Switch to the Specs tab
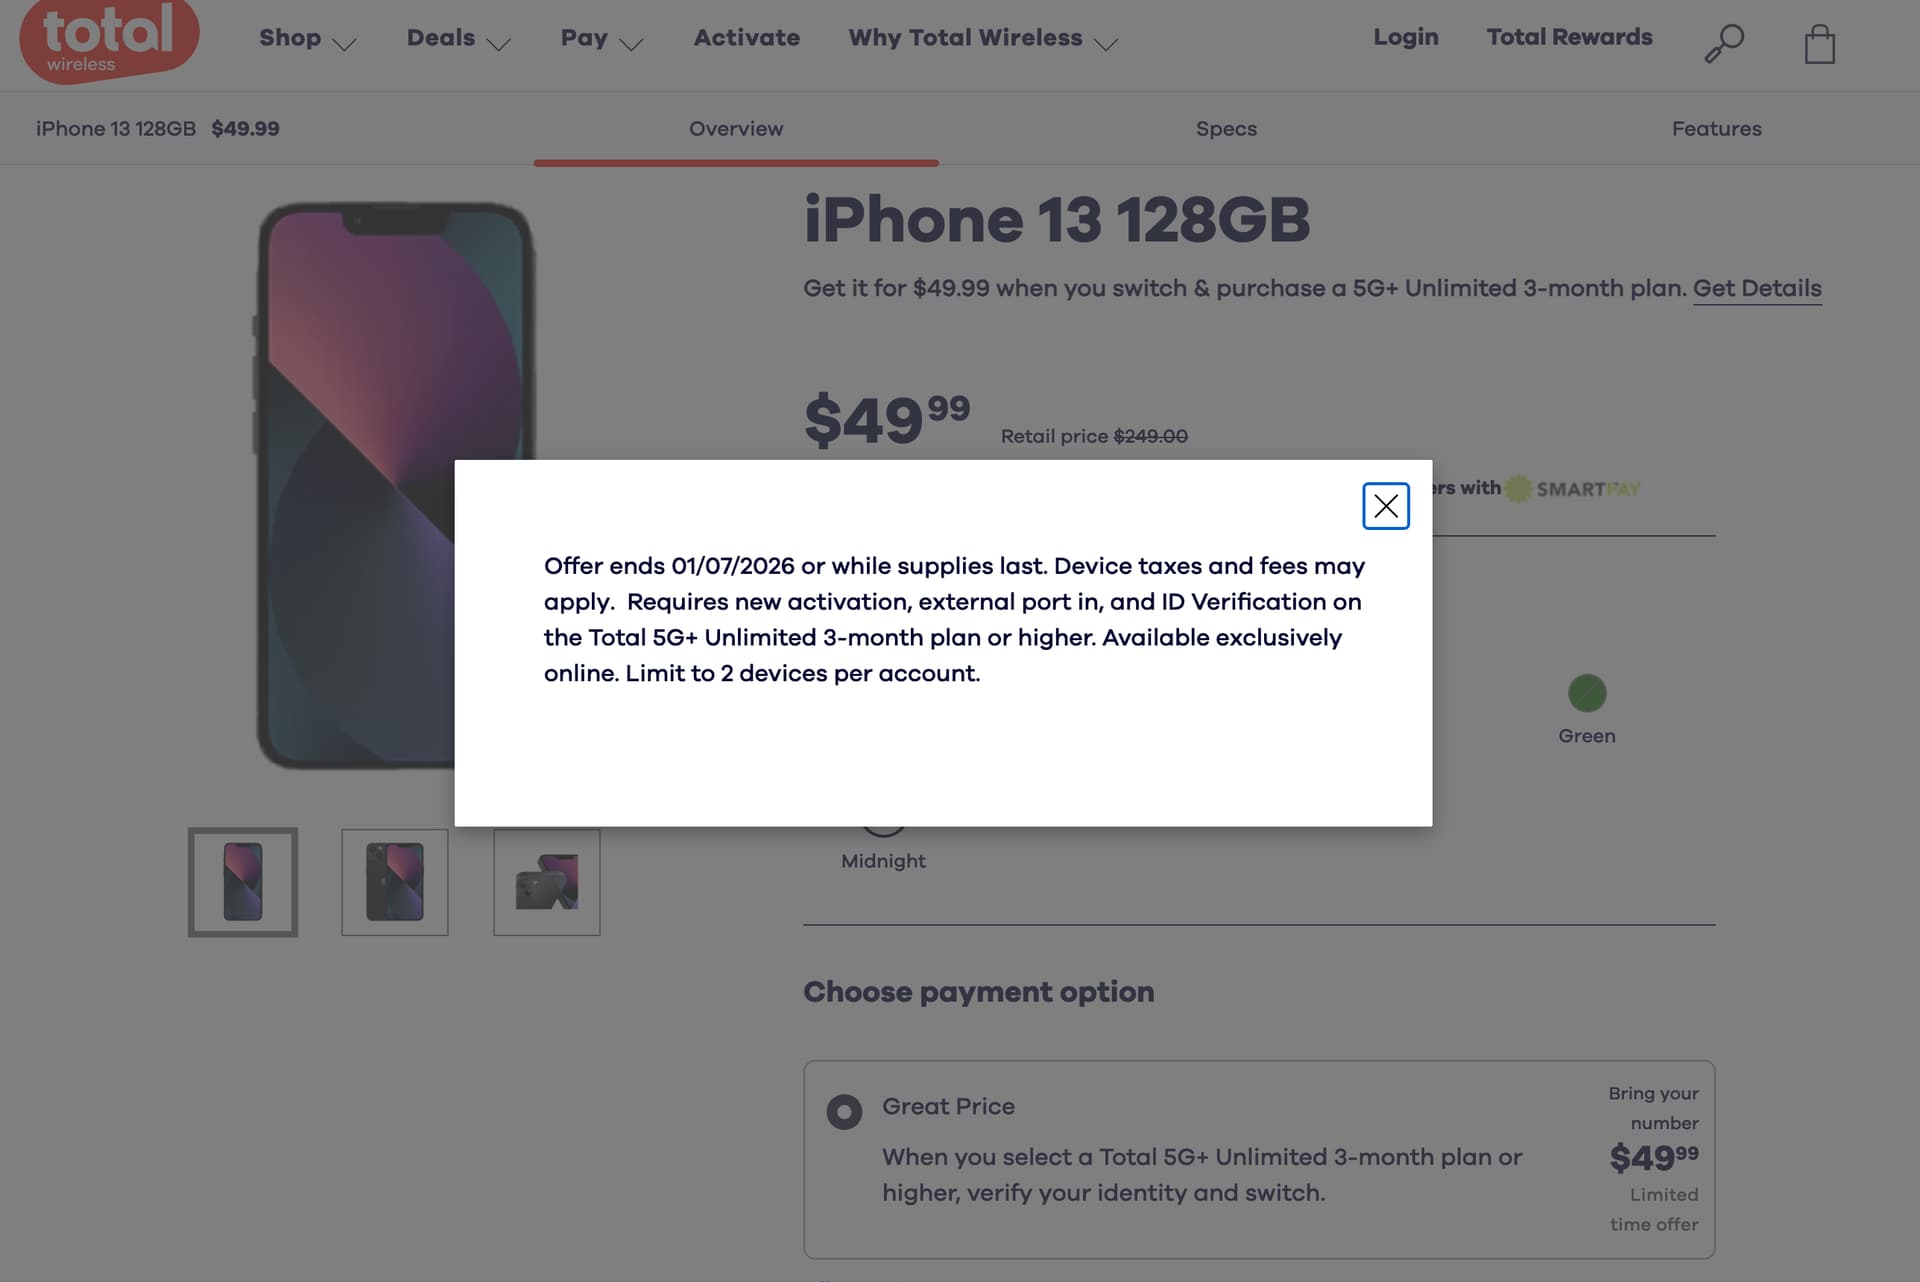 click(1226, 129)
